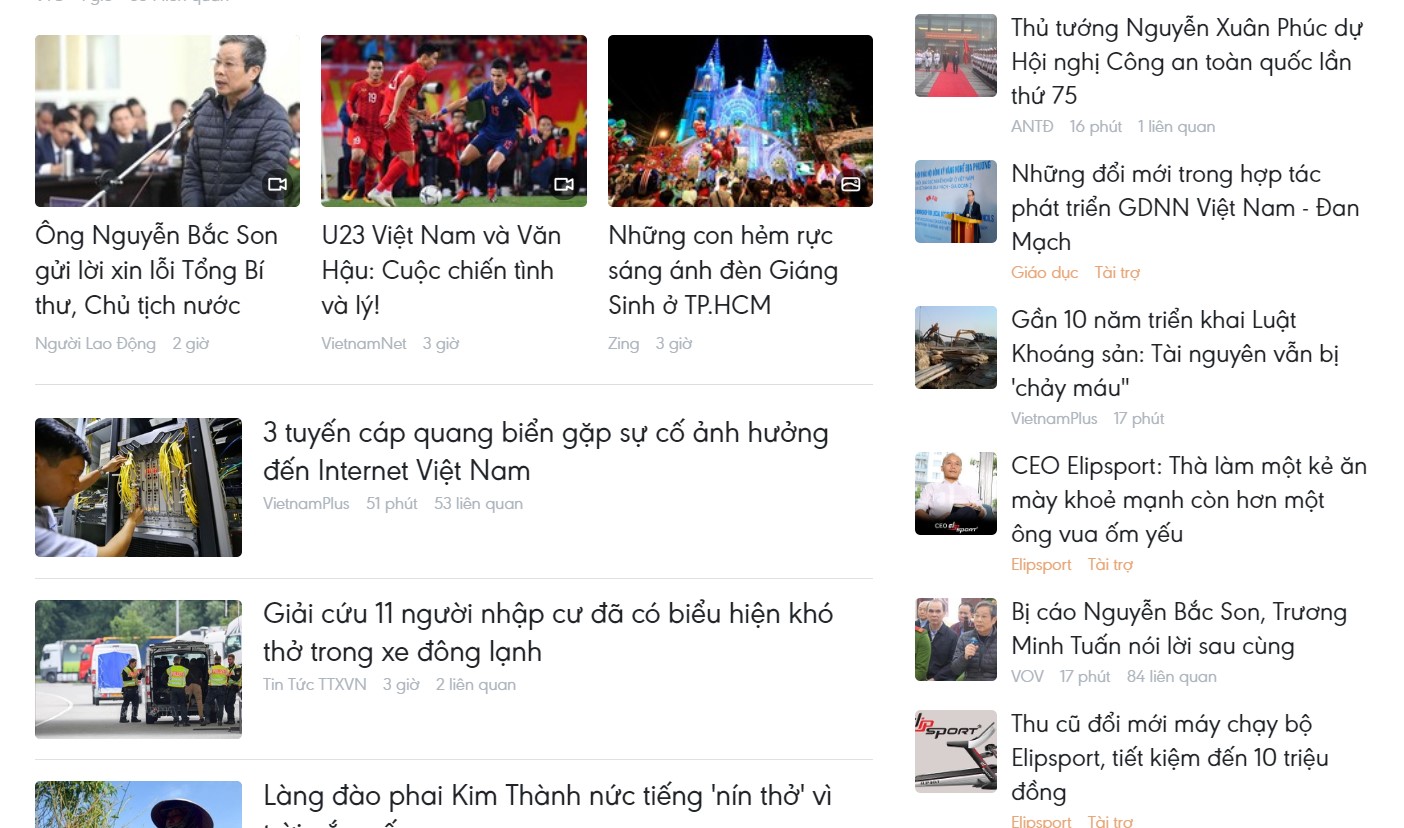Click the fiber optic cable technician thumbnail

click(x=138, y=487)
